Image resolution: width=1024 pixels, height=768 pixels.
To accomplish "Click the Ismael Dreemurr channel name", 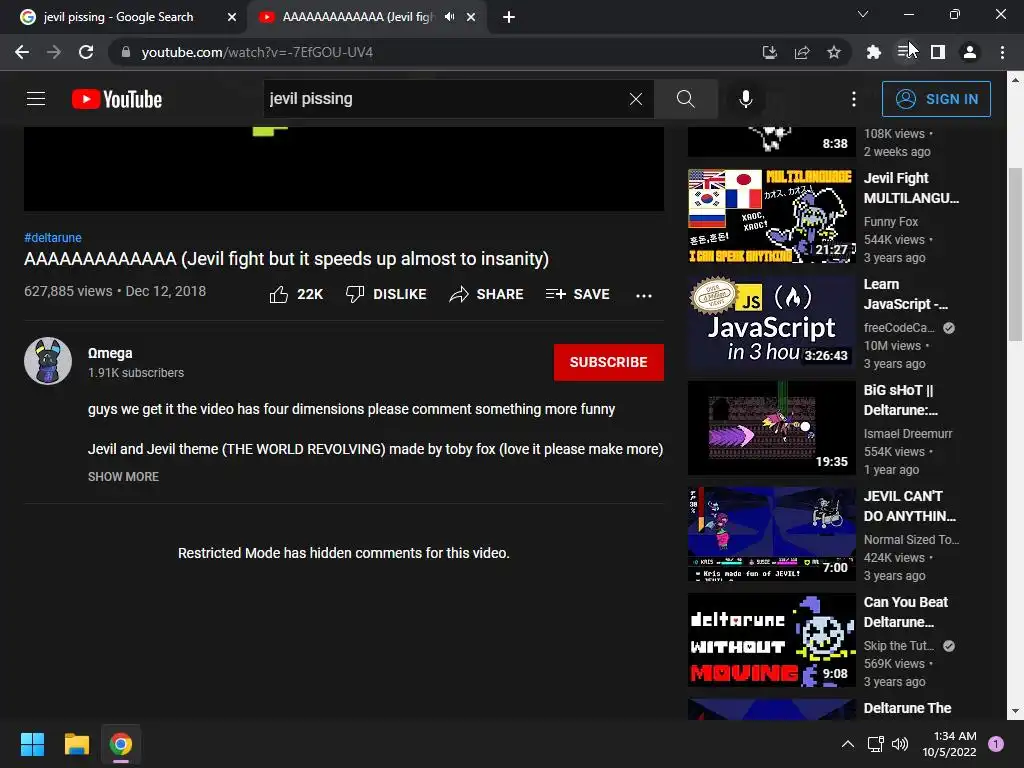I will tap(908, 434).
